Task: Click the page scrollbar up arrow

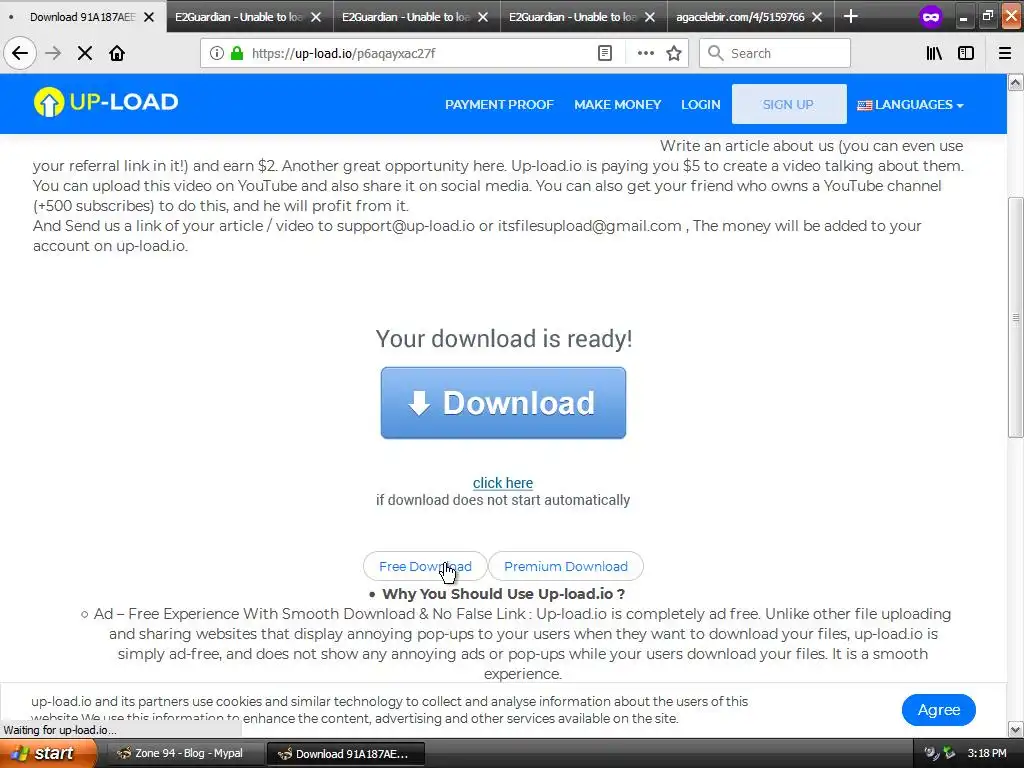Action: (x=1016, y=82)
